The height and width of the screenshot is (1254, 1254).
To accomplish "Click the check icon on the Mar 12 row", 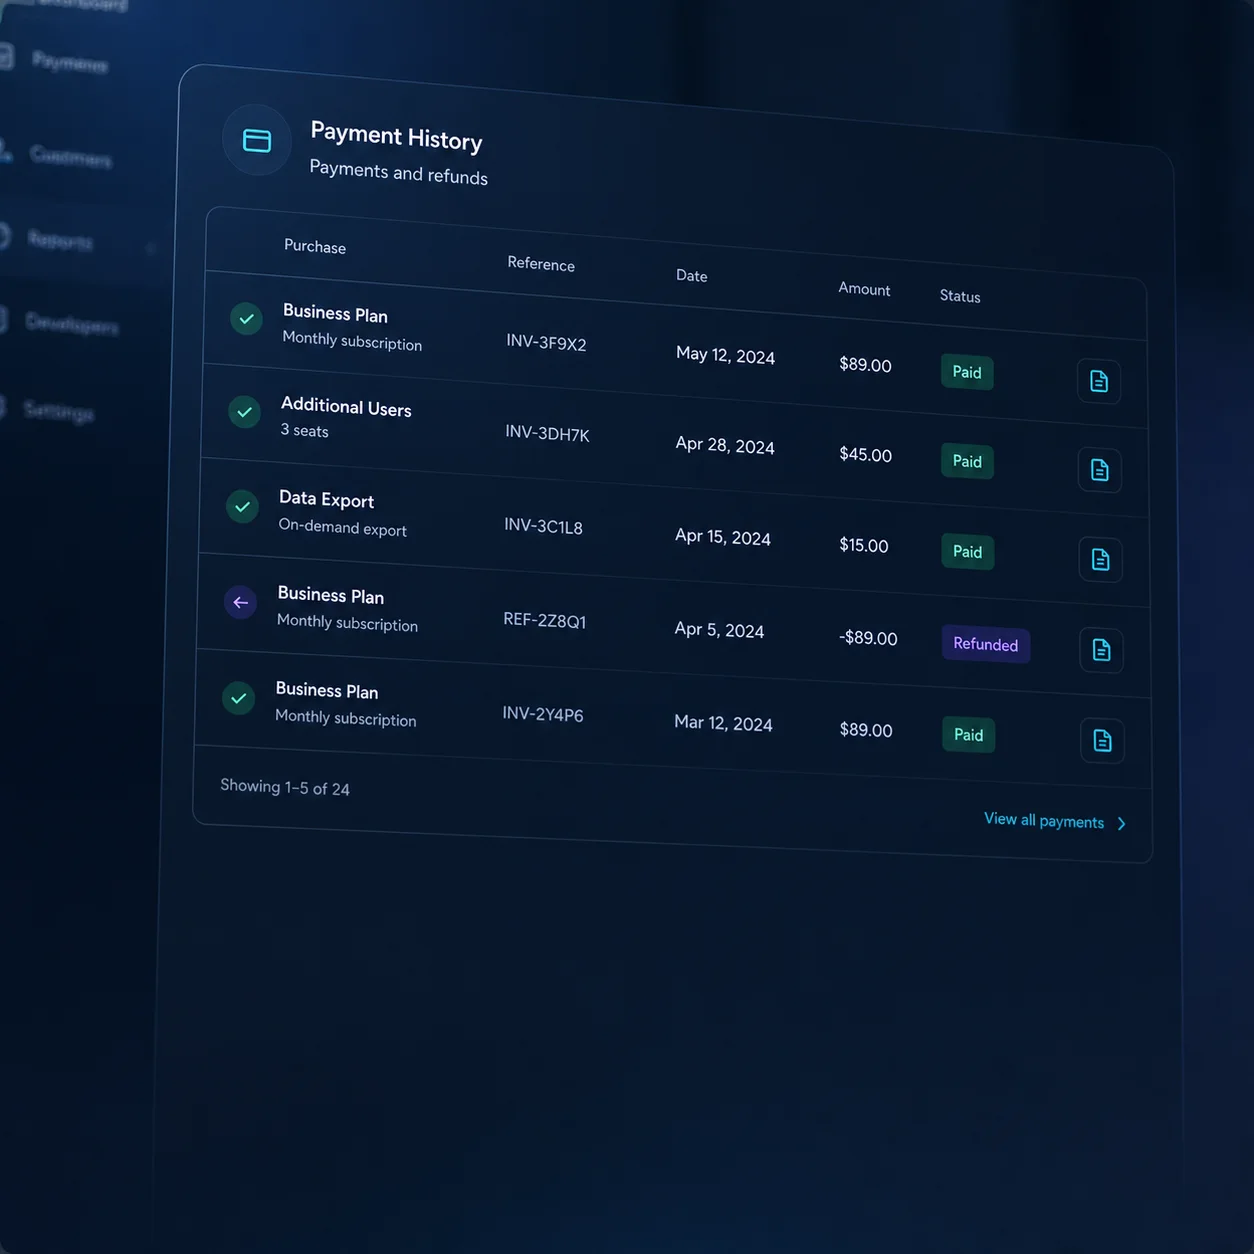I will pos(238,698).
